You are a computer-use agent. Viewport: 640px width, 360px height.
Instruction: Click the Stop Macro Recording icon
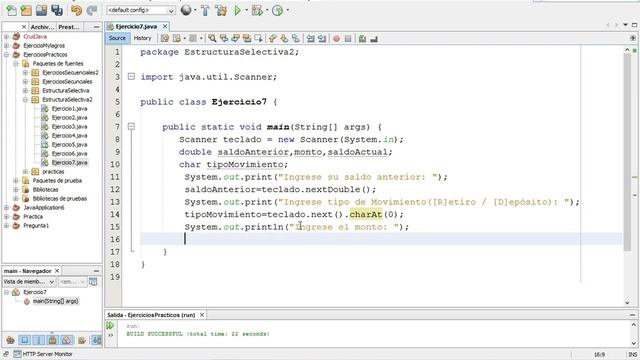pos(348,38)
